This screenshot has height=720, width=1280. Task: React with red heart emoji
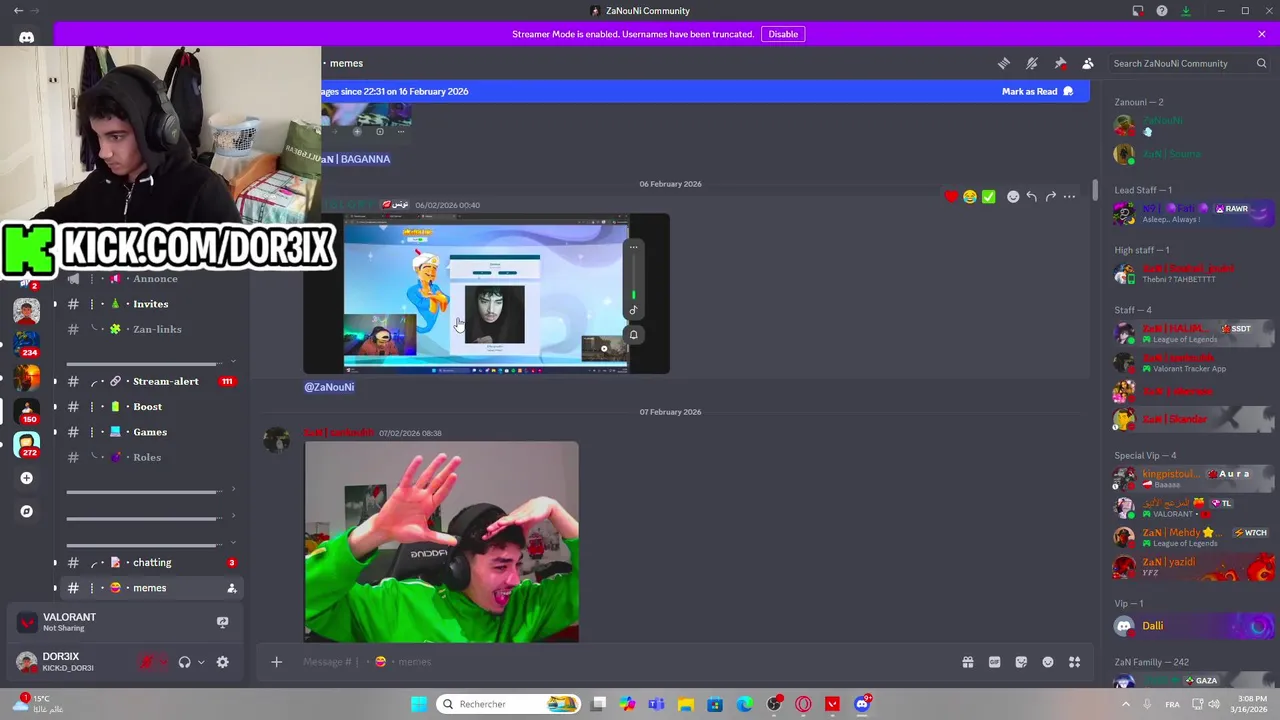coord(951,197)
